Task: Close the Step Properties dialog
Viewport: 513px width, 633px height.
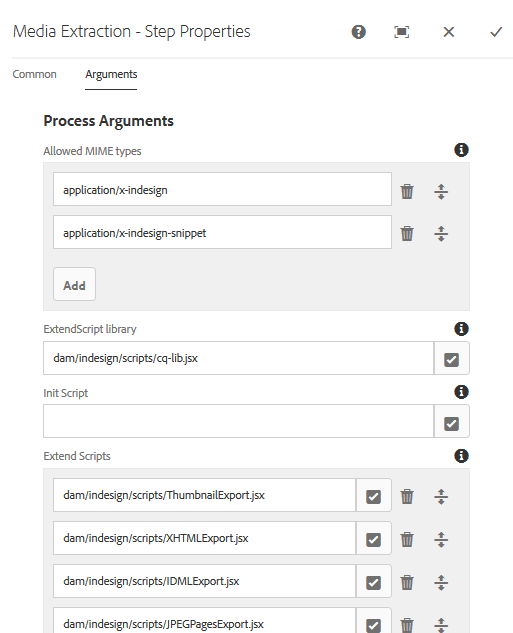Action: coord(449,32)
